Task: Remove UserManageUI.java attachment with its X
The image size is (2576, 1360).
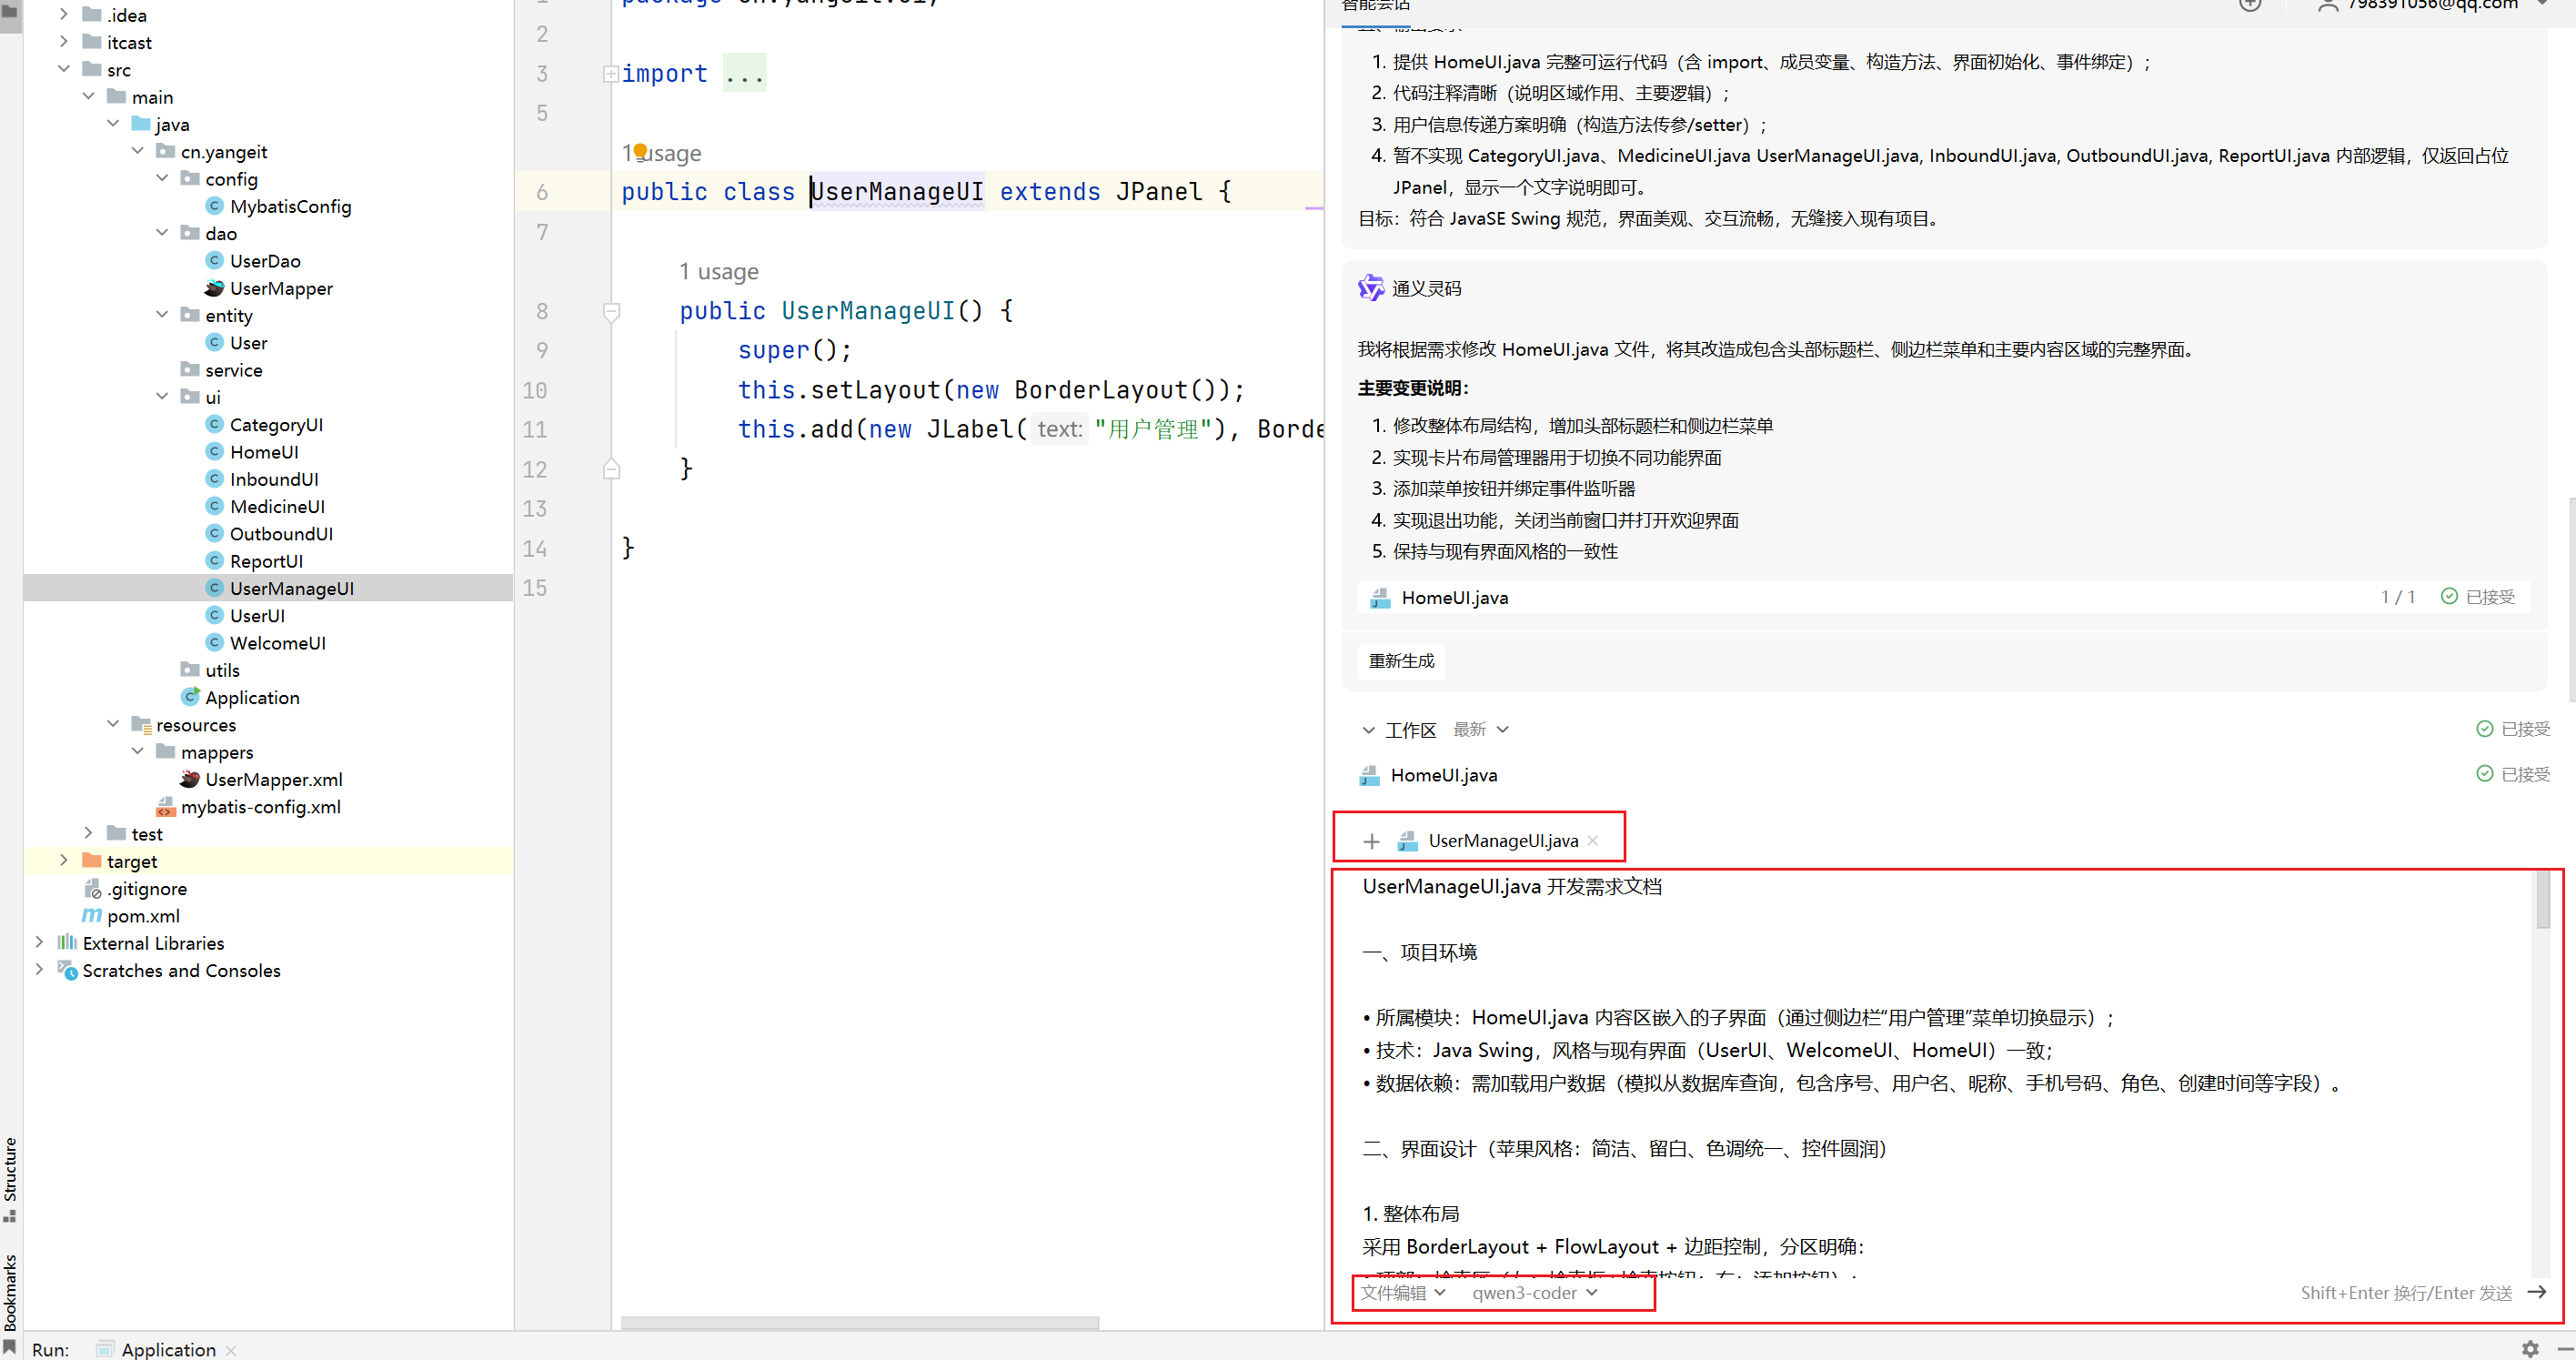Action: coord(1593,840)
